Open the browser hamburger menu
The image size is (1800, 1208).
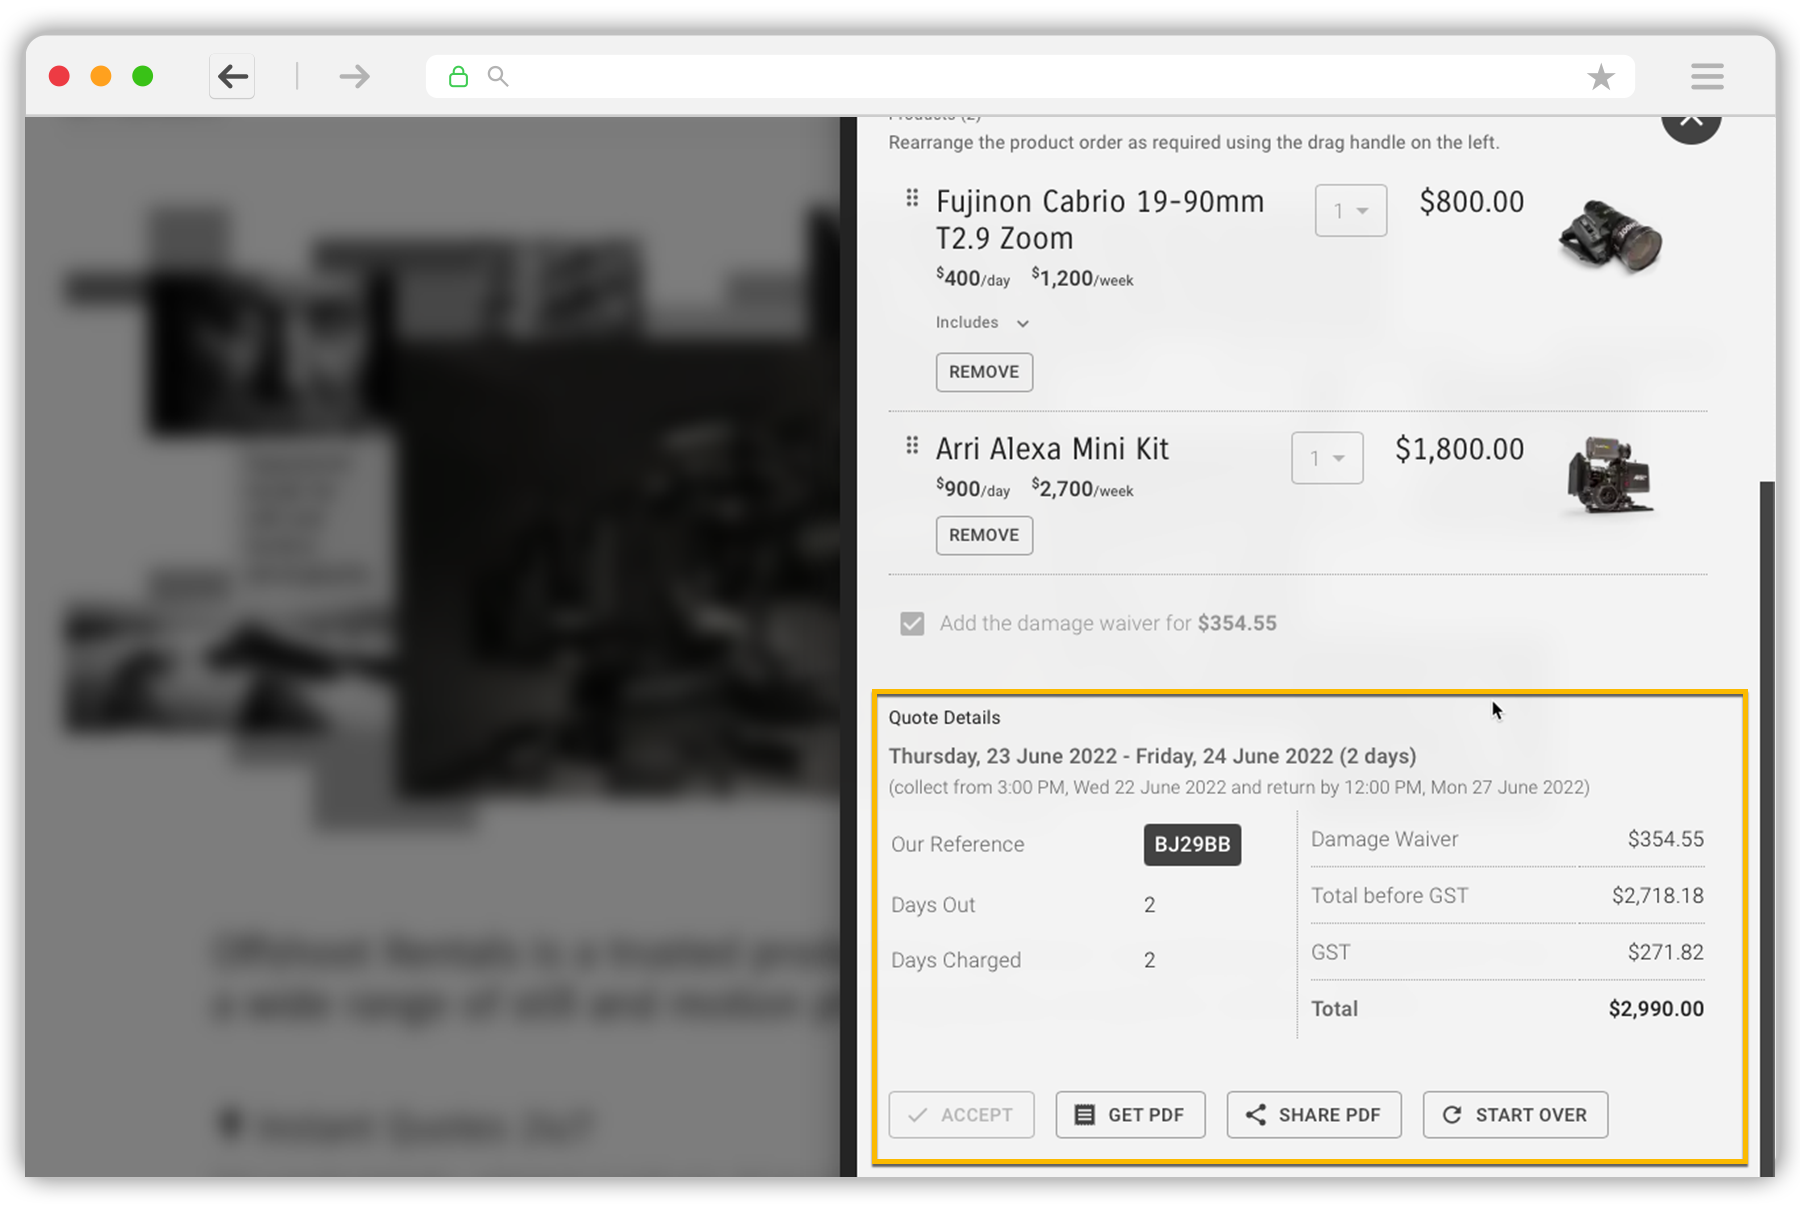(x=1707, y=76)
